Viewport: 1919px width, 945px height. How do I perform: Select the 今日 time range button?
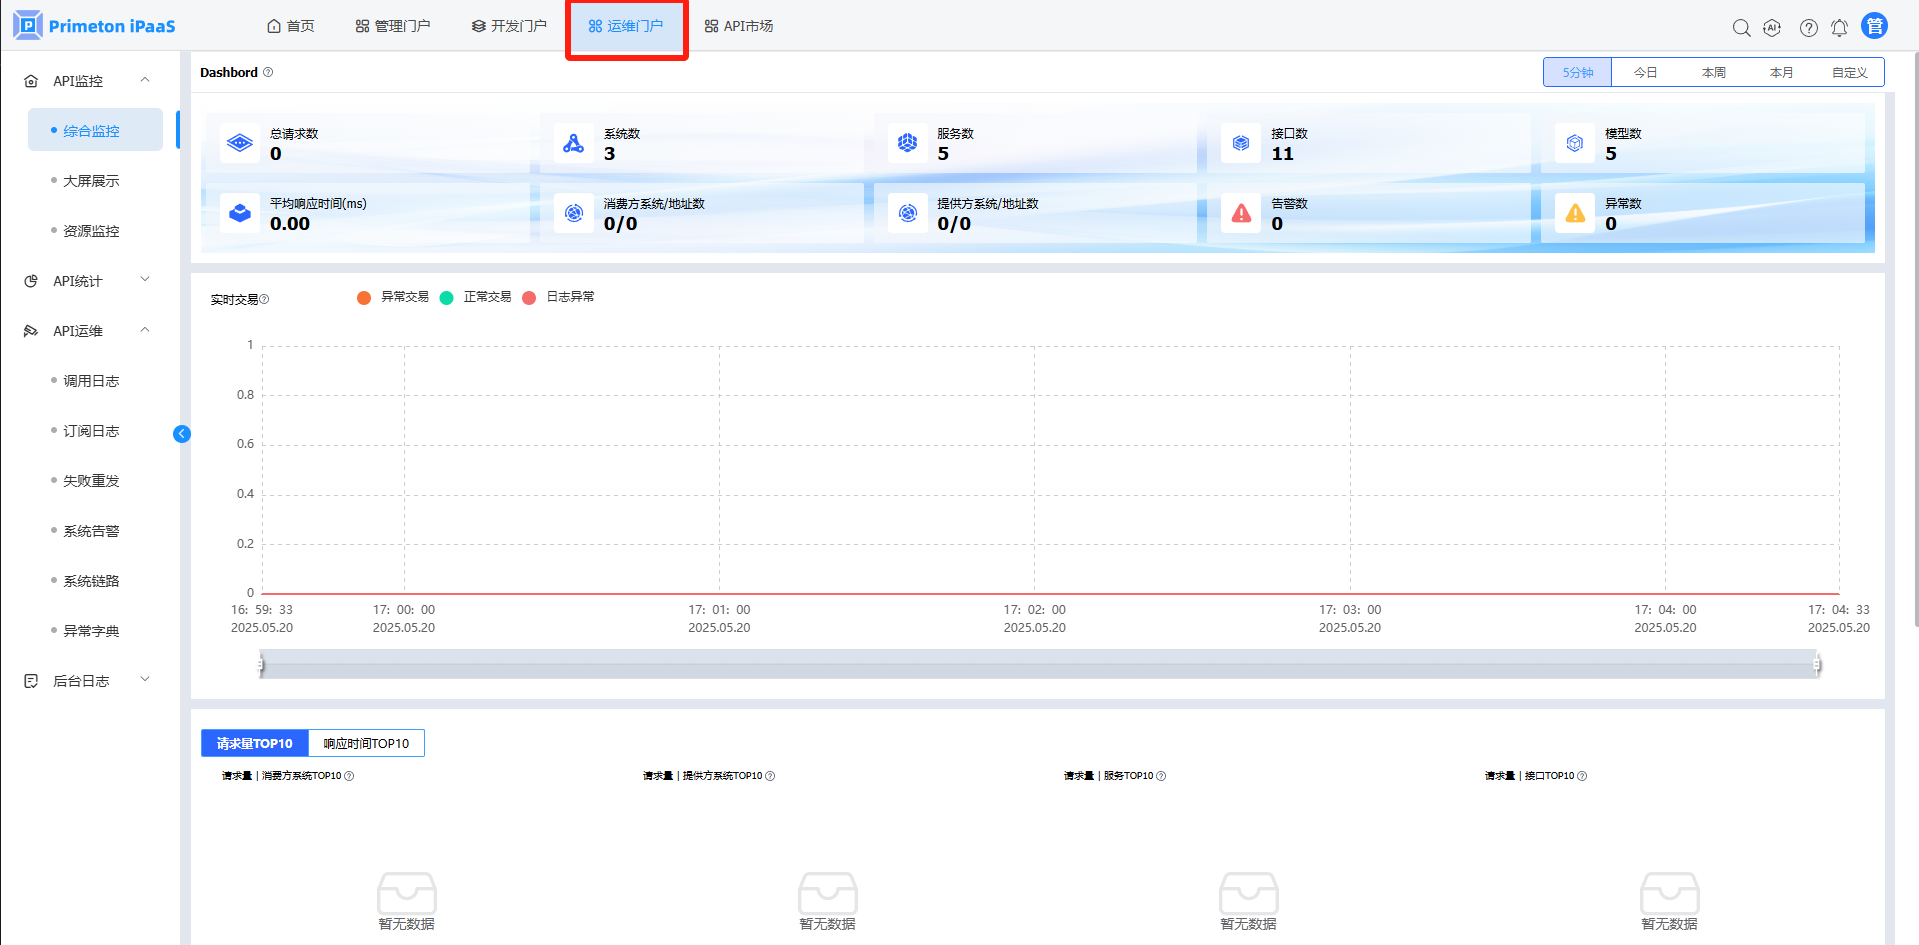coord(1645,72)
